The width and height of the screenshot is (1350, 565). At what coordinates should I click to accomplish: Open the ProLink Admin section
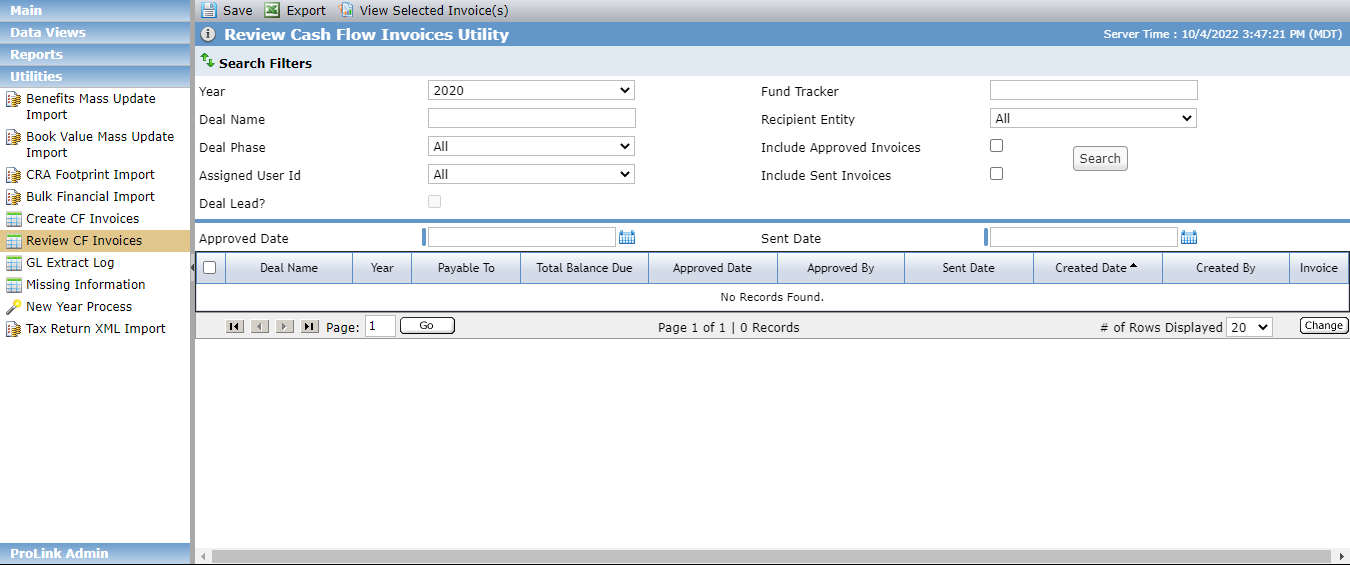[x=95, y=553]
